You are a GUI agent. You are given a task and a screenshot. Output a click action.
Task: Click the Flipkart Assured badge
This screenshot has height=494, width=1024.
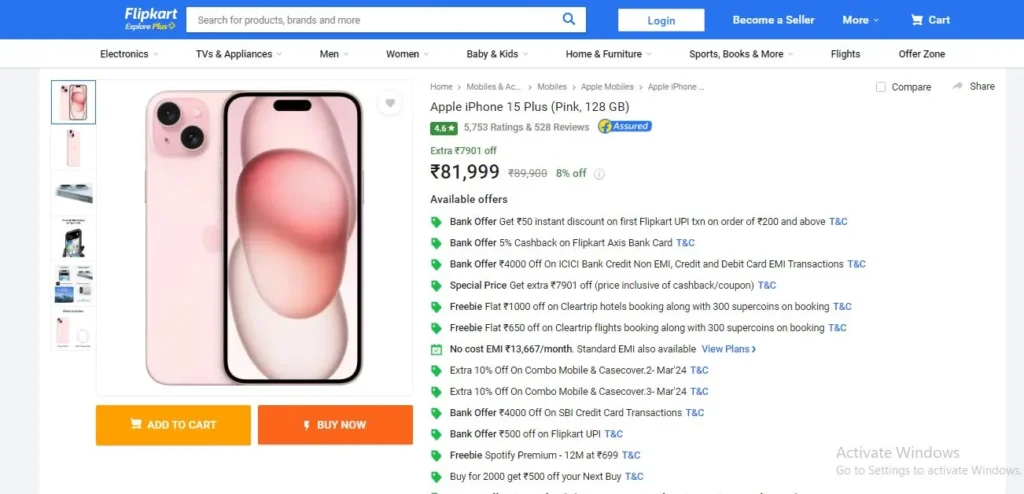(x=625, y=126)
